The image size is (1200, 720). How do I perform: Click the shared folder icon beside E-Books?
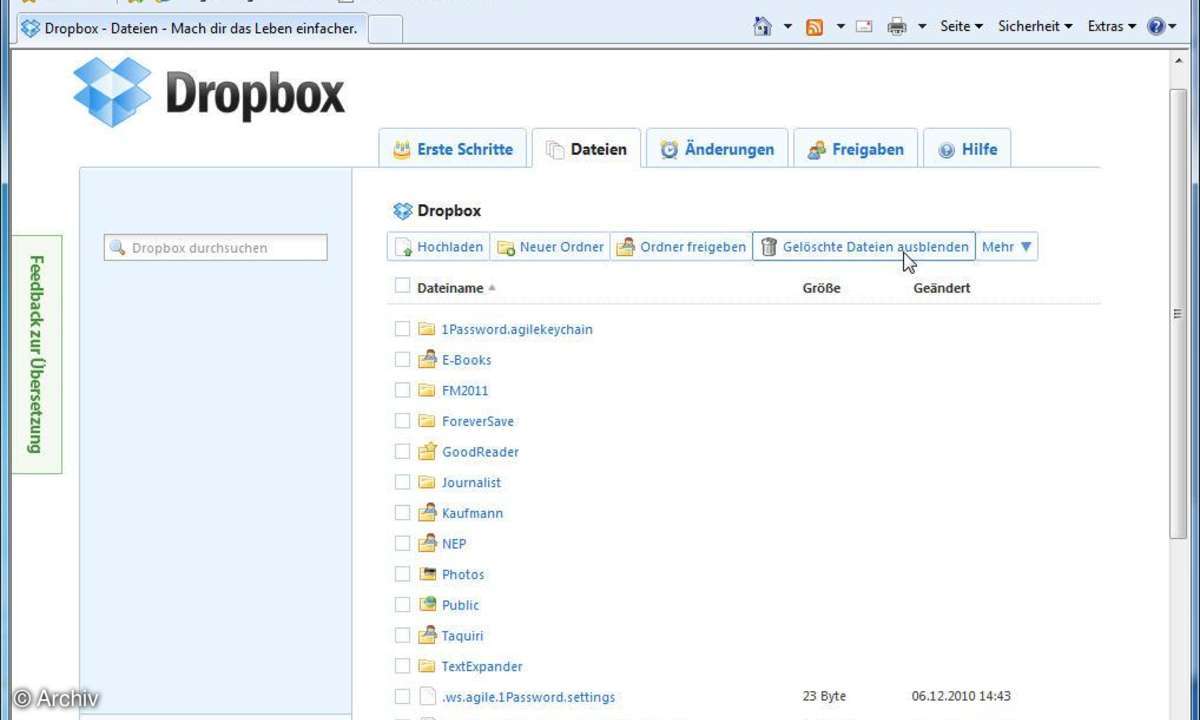pos(427,359)
